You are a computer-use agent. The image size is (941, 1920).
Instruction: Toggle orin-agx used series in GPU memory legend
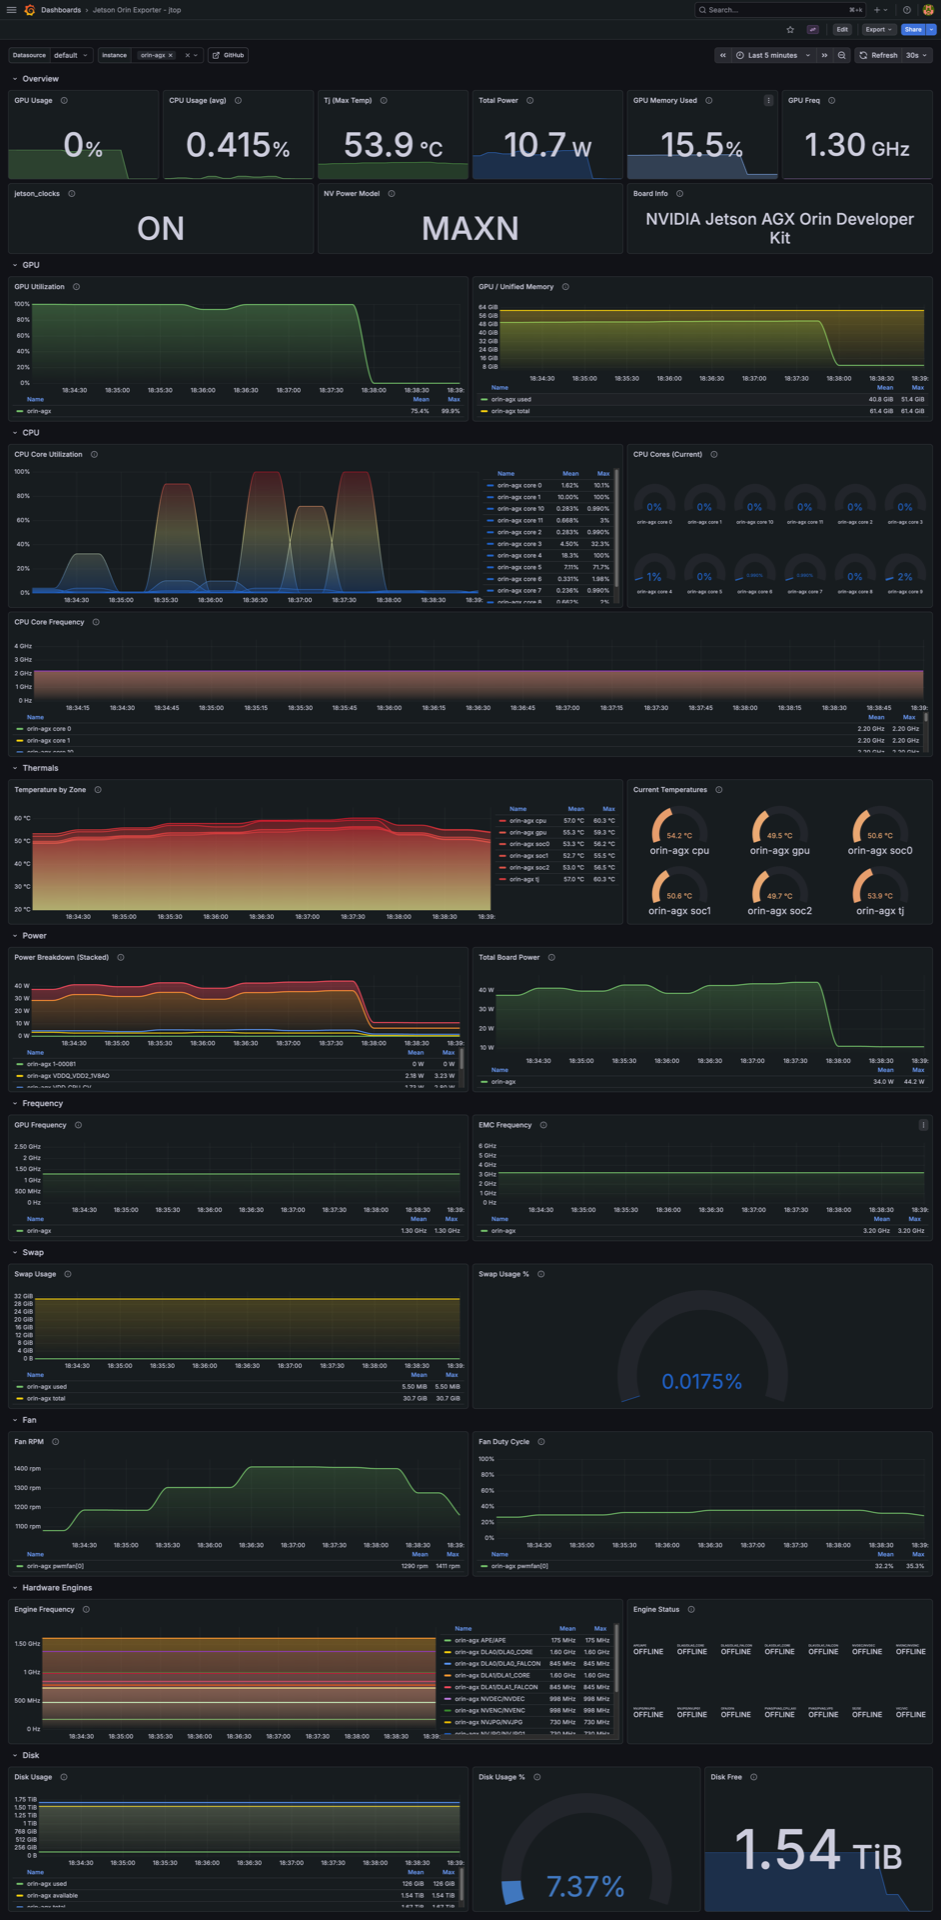(x=511, y=399)
